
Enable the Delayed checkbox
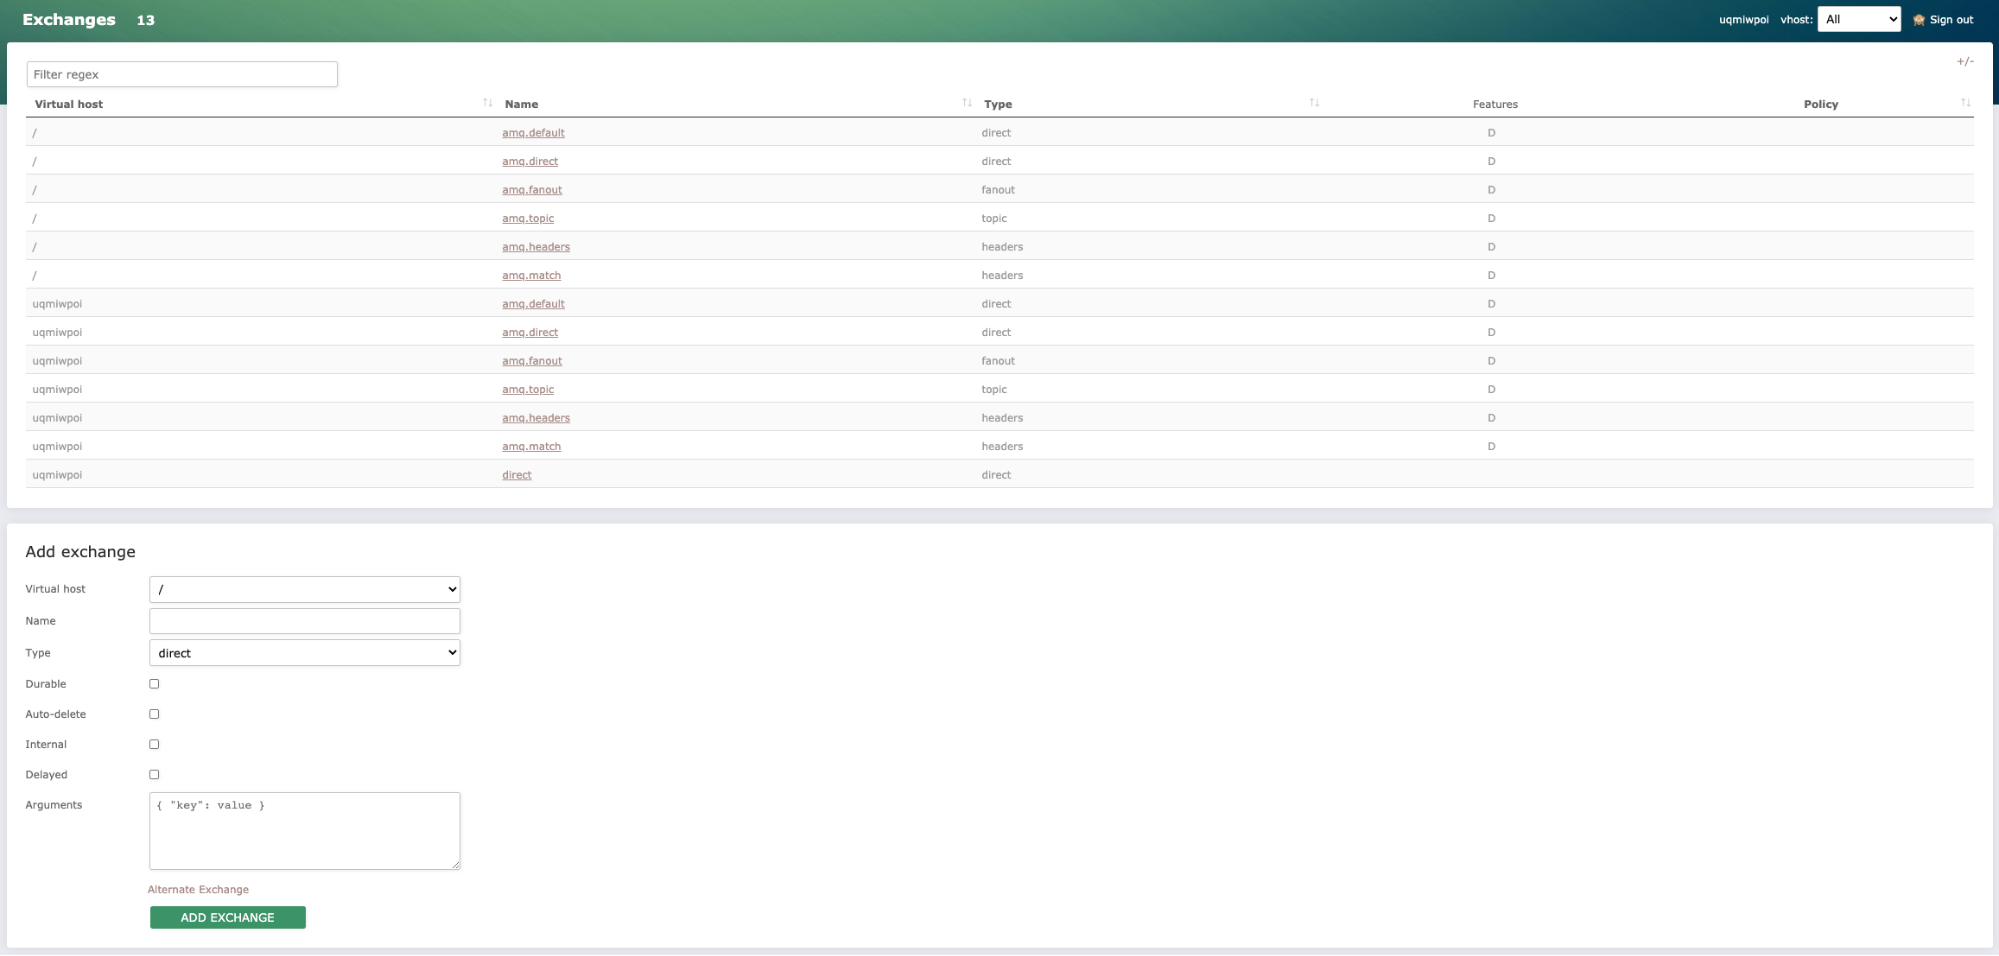pyautogui.click(x=154, y=774)
